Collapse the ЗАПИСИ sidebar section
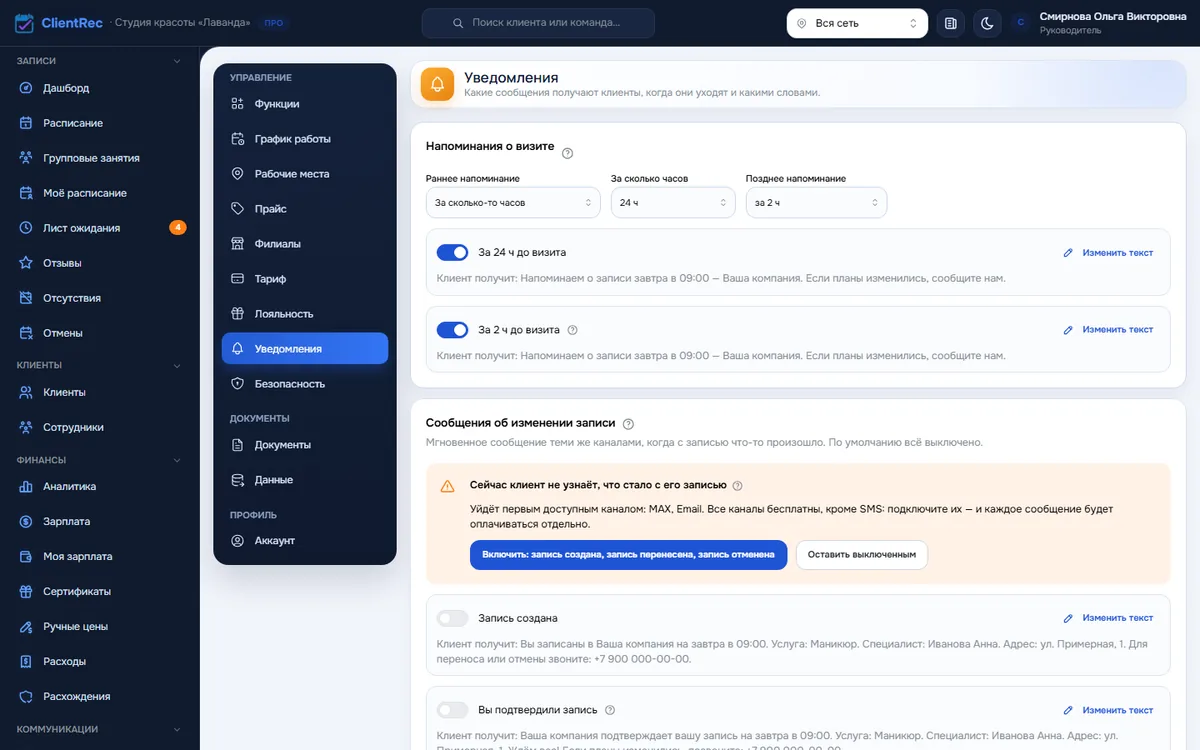This screenshot has height=750, width=1200. tap(100, 61)
